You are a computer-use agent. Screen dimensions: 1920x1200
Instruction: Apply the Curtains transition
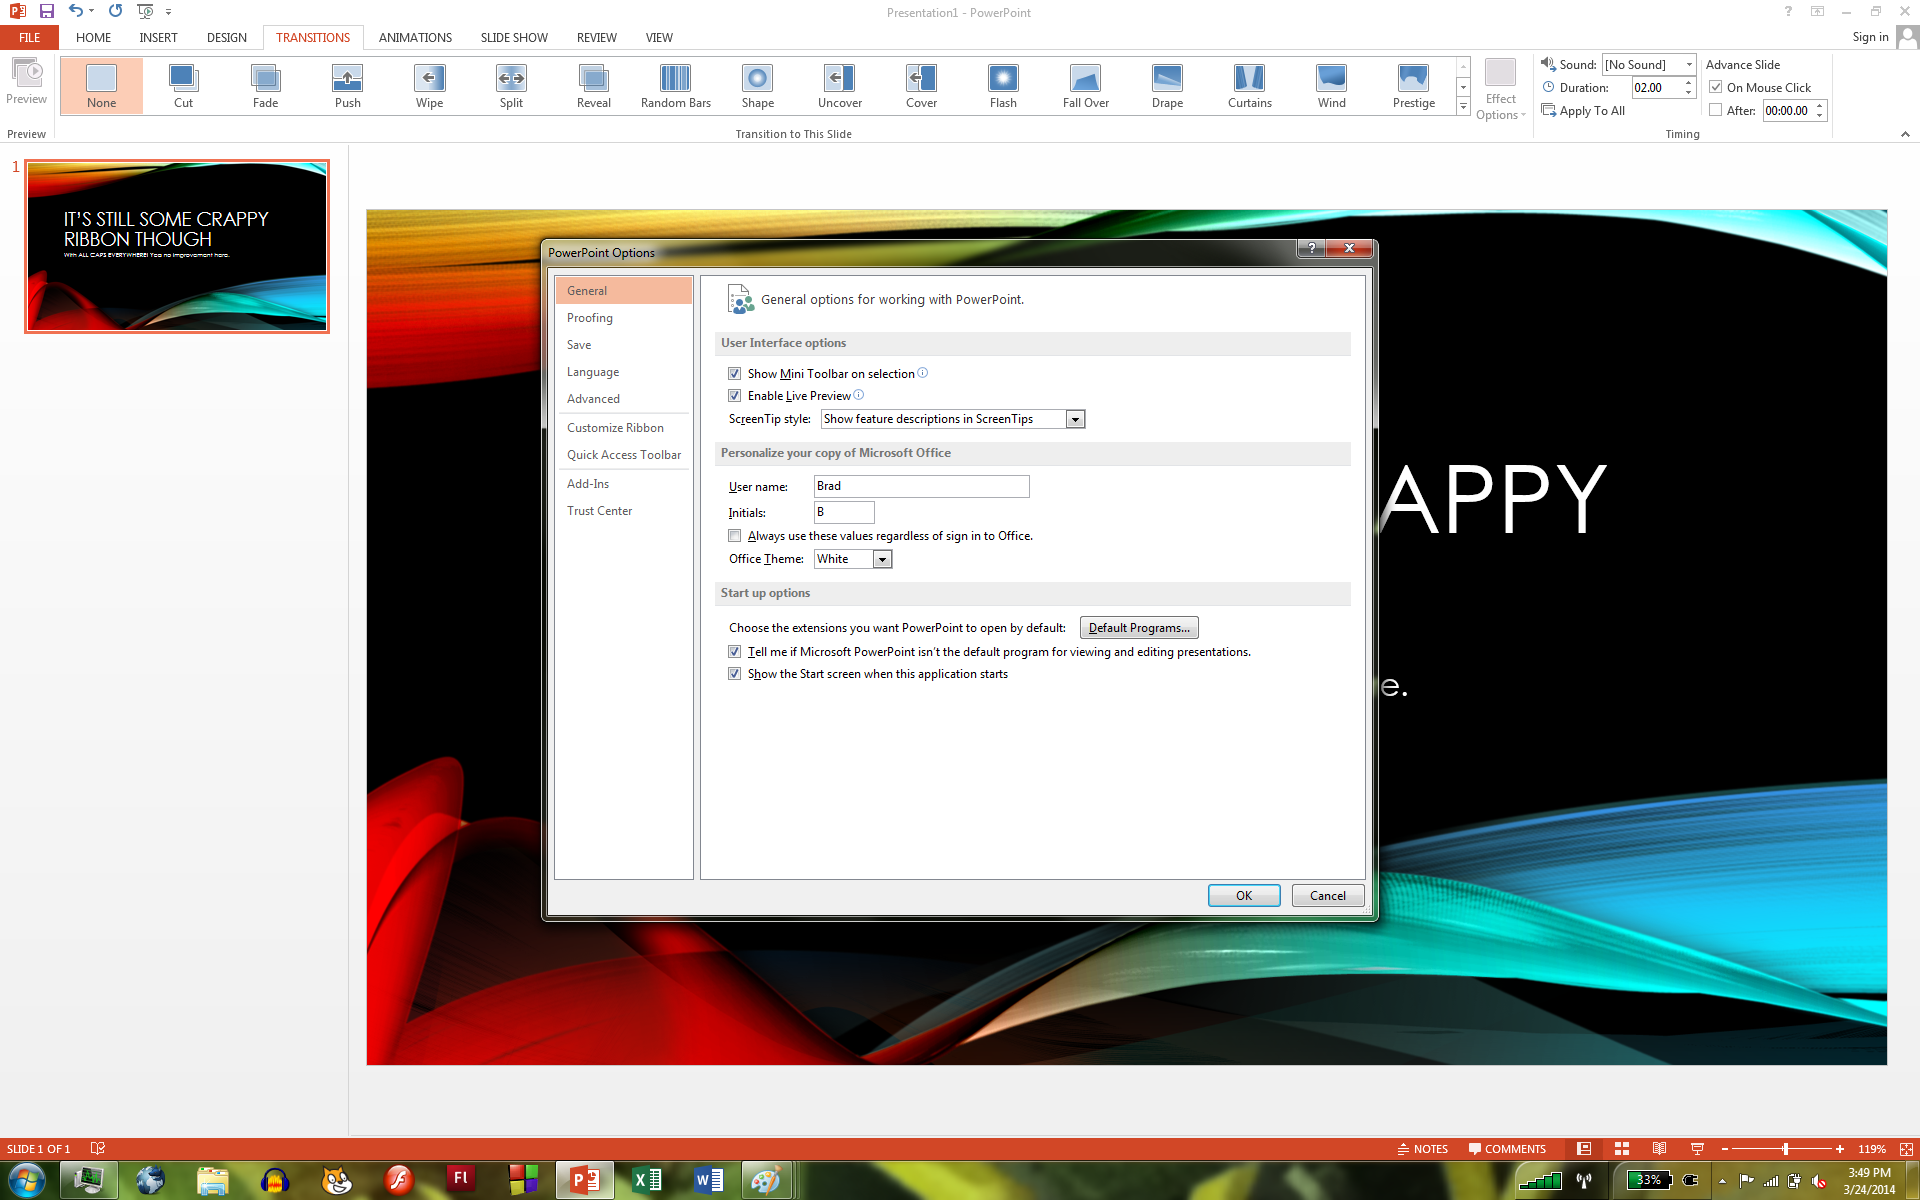coord(1249,85)
